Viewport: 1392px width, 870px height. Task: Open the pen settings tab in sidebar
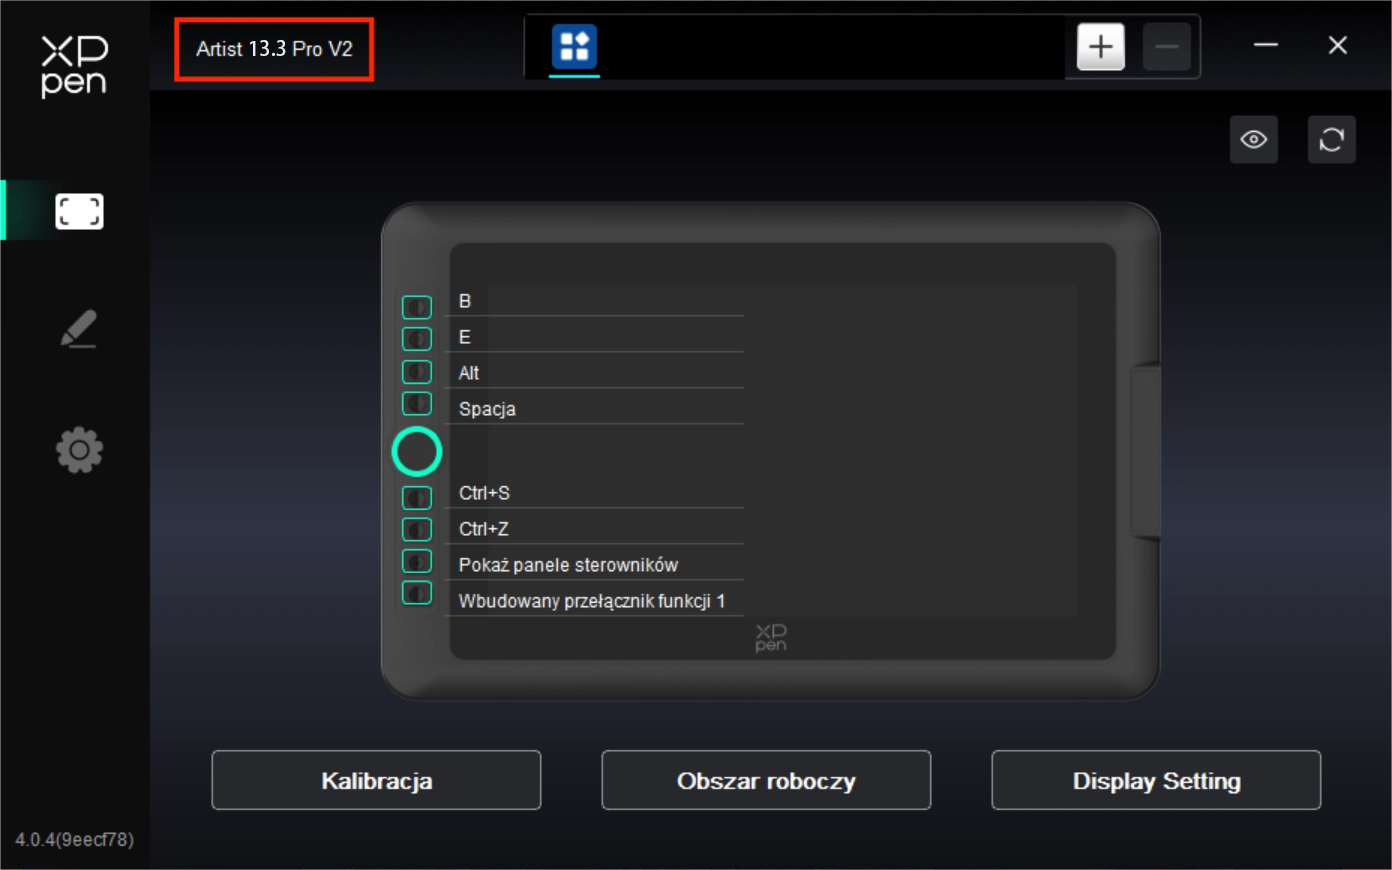tap(79, 329)
